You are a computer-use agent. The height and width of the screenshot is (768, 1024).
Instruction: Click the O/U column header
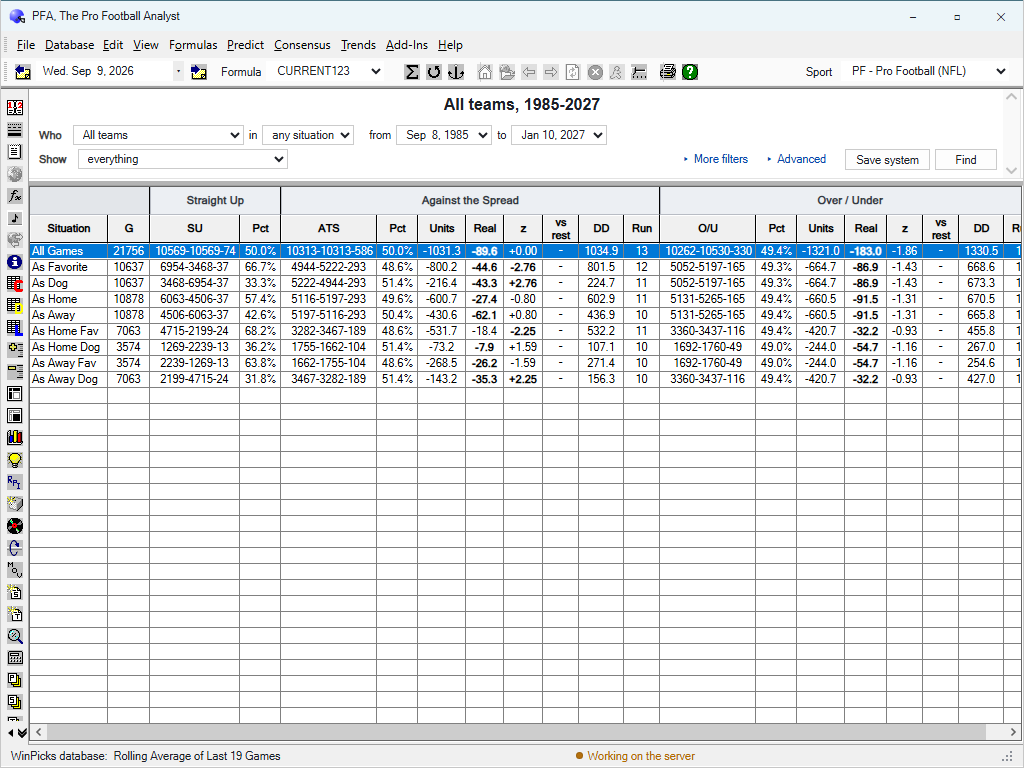[708, 229]
